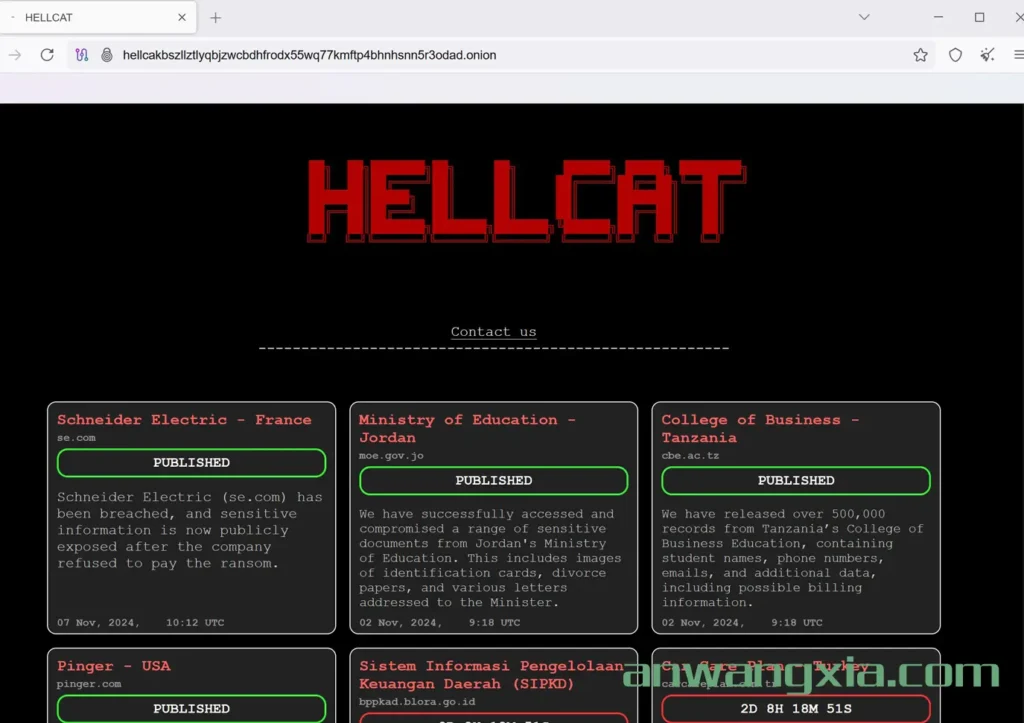Click PUBLISHED button on Ministry of Education card
This screenshot has height=723, width=1024.
click(x=493, y=480)
